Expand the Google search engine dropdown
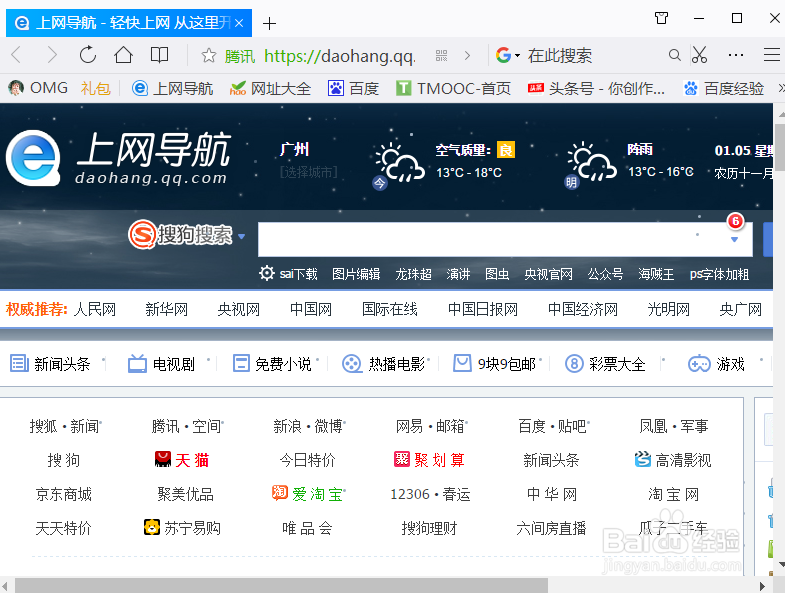This screenshot has width=785, height=593. (517, 55)
